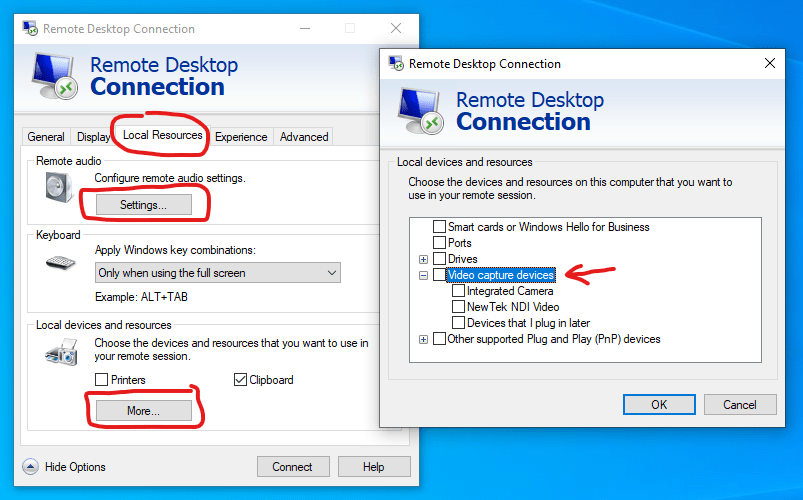803x500 pixels.
Task: Enable the Printers checkbox
Action: coord(101,380)
